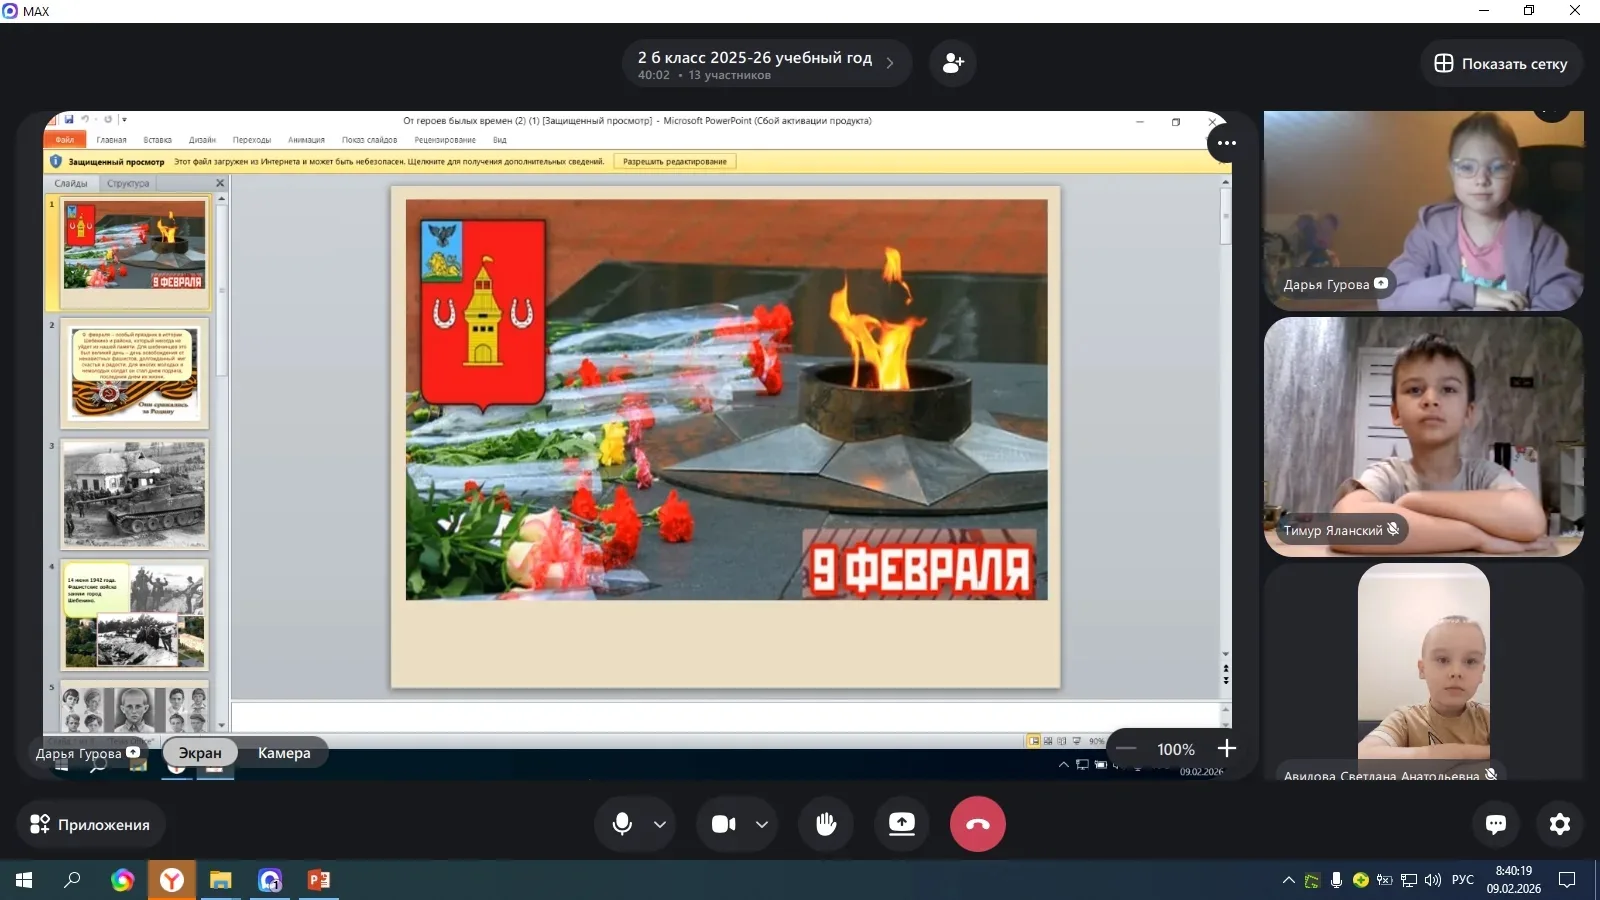This screenshot has height=900, width=1600.
Task: Toggle the microphone on or off
Action: pos(622,824)
